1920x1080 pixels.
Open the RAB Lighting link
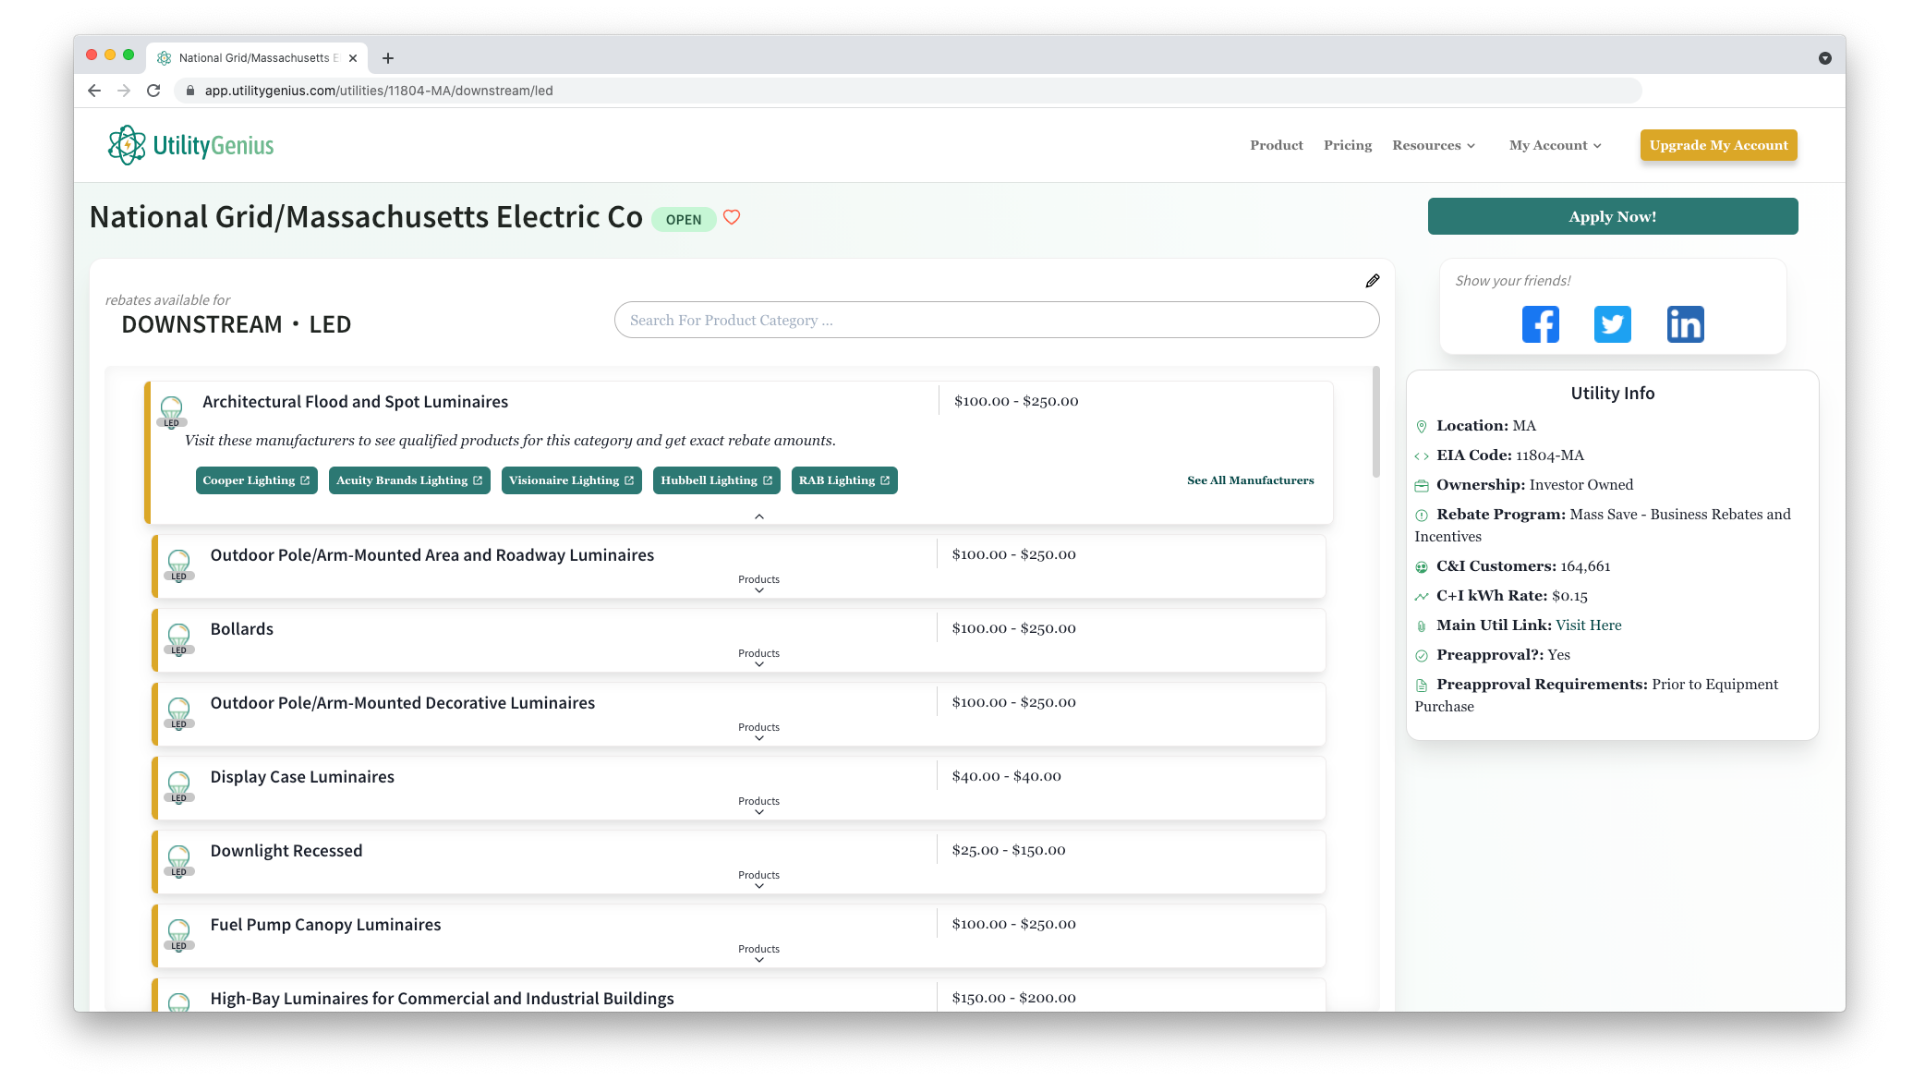click(x=844, y=480)
